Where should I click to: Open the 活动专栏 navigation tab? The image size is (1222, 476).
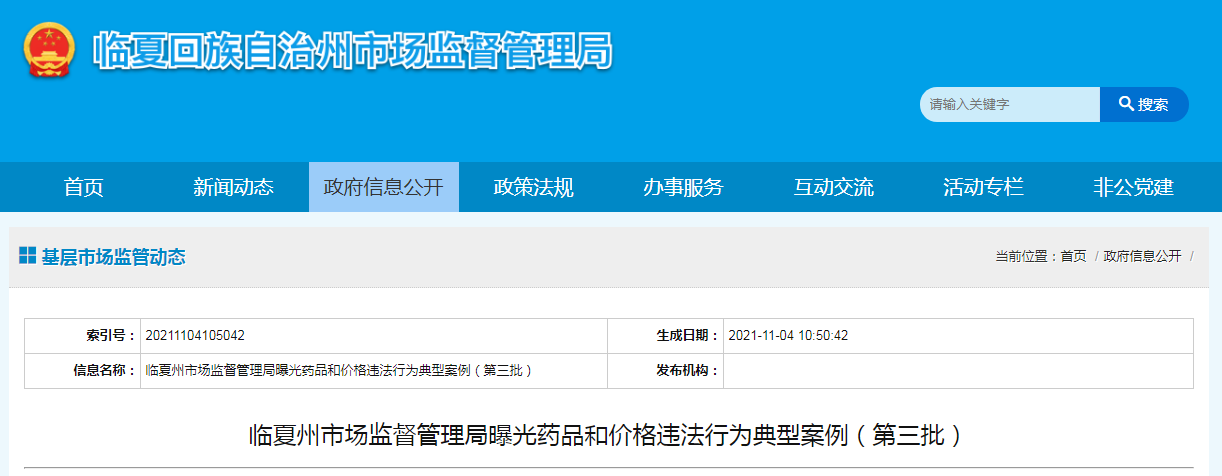tap(984, 187)
